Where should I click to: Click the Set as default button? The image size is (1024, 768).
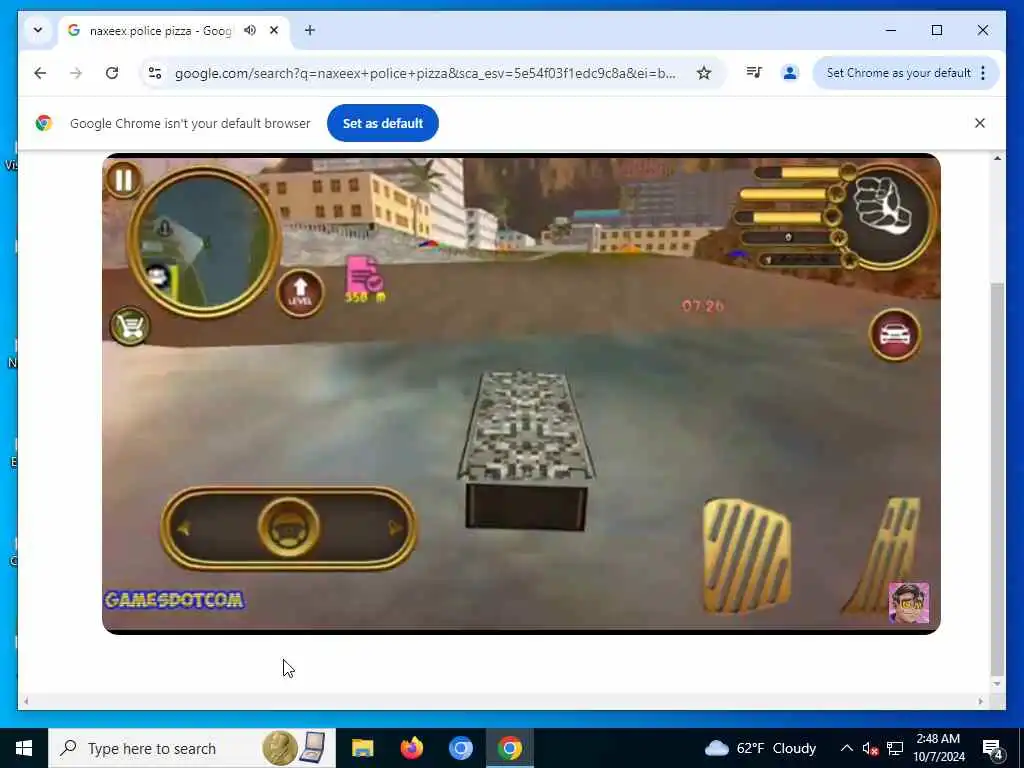pyautogui.click(x=383, y=123)
